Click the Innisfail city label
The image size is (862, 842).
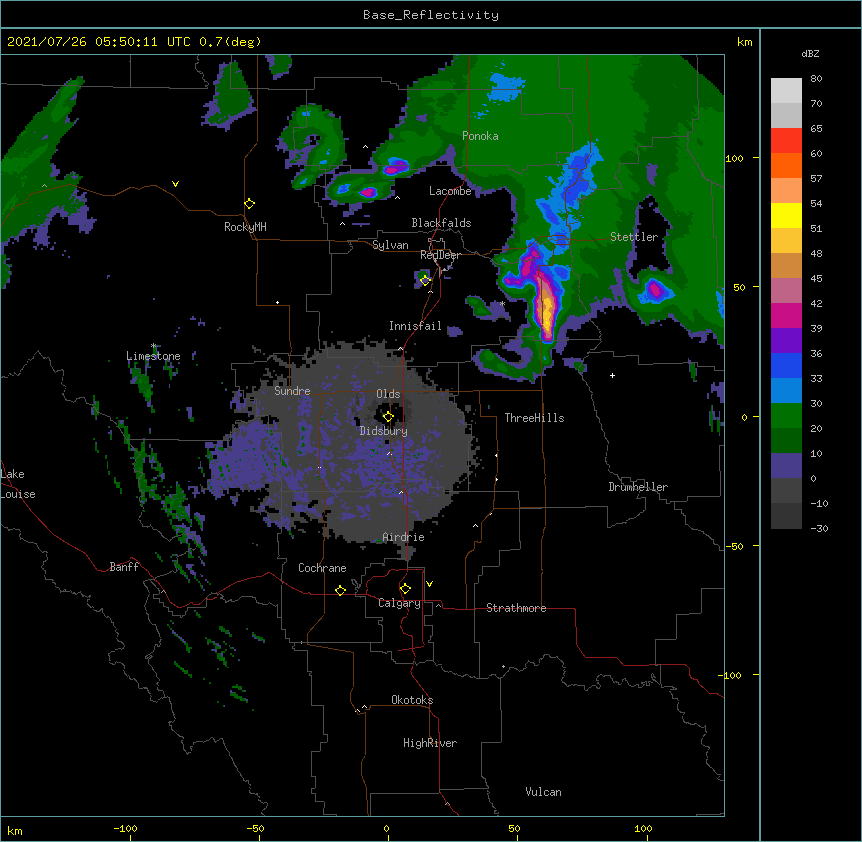click(x=415, y=326)
